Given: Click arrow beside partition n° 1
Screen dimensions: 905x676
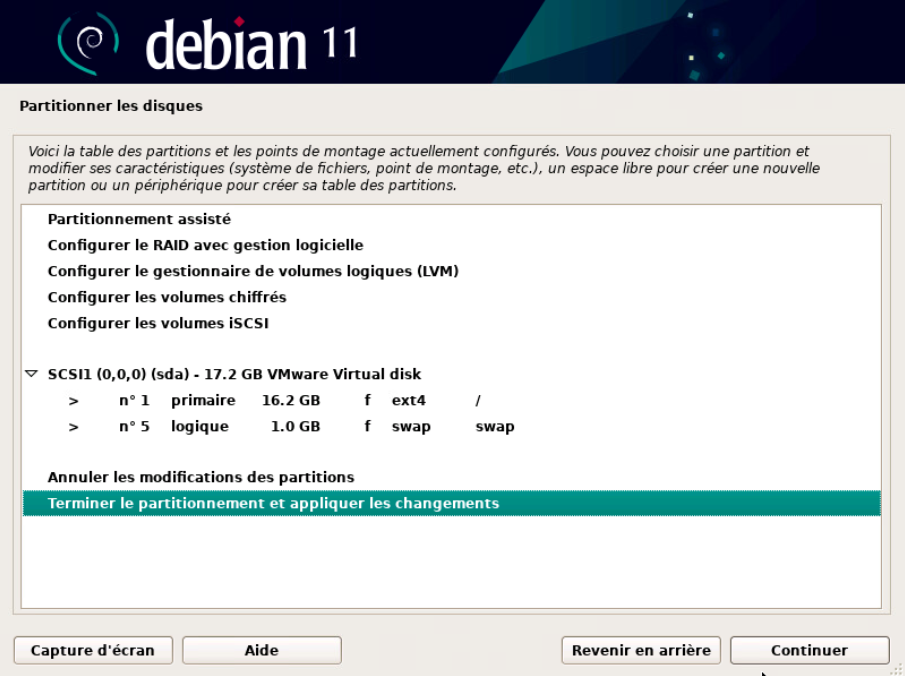Looking at the screenshot, I should 73,401.
